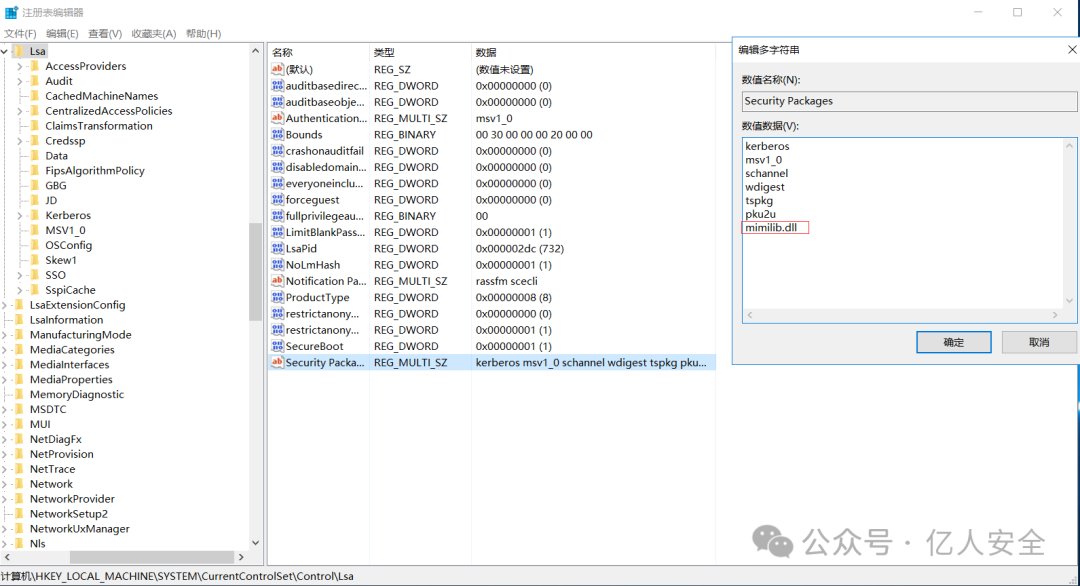Click the everyoneinclu... value icon
The width and height of the screenshot is (1080, 586).
(277, 183)
